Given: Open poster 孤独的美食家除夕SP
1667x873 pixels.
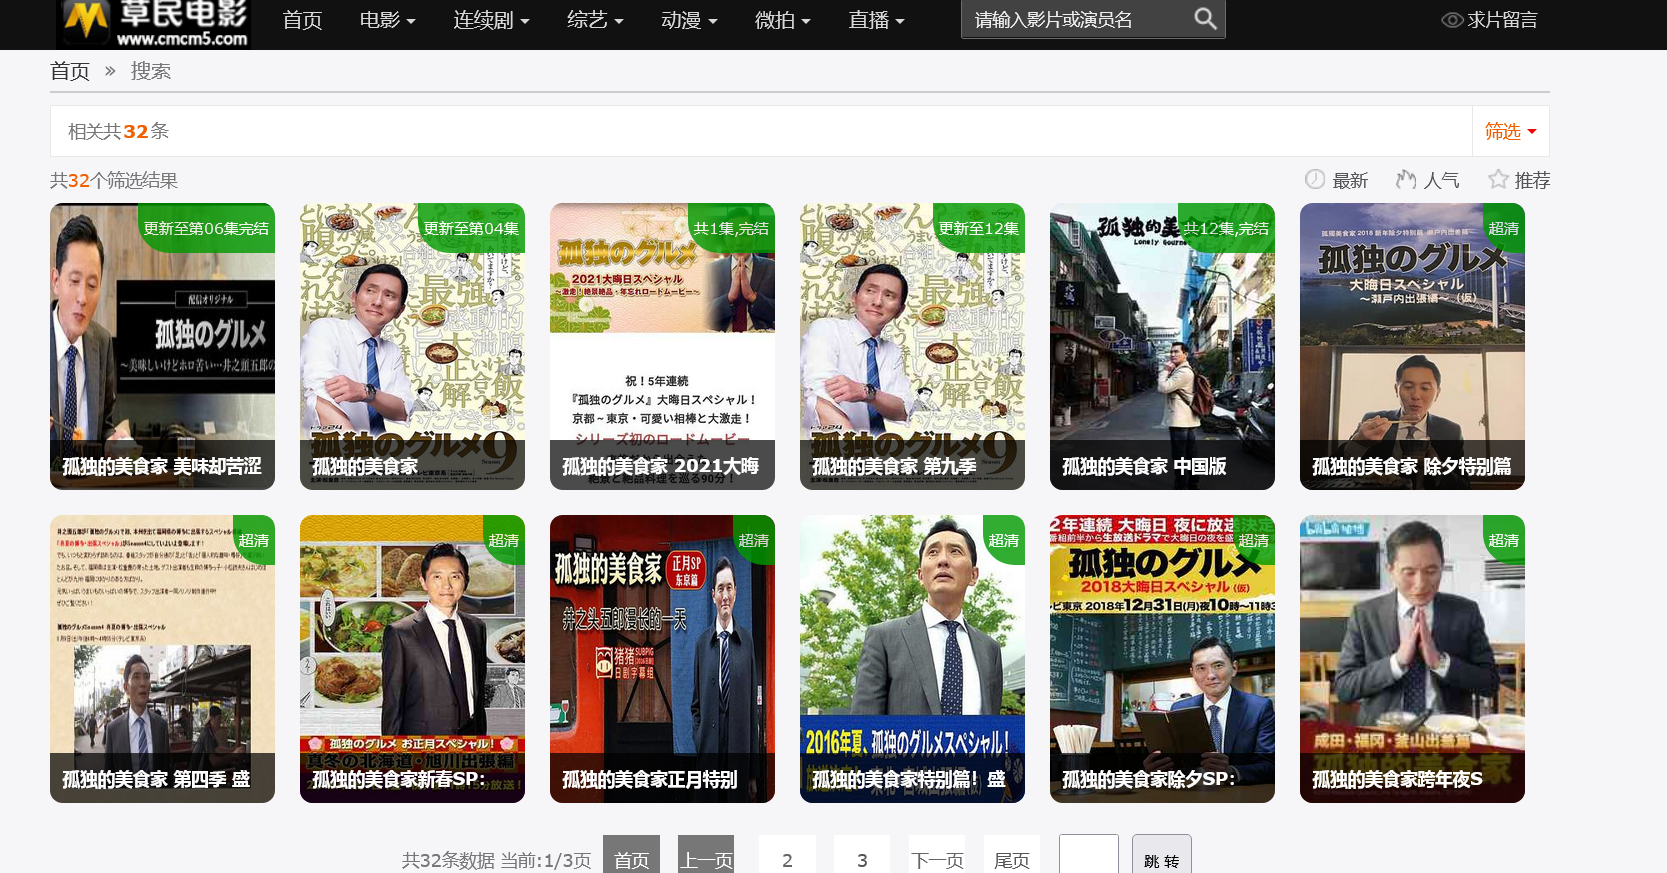Looking at the screenshot, I should coord(1162,659).
